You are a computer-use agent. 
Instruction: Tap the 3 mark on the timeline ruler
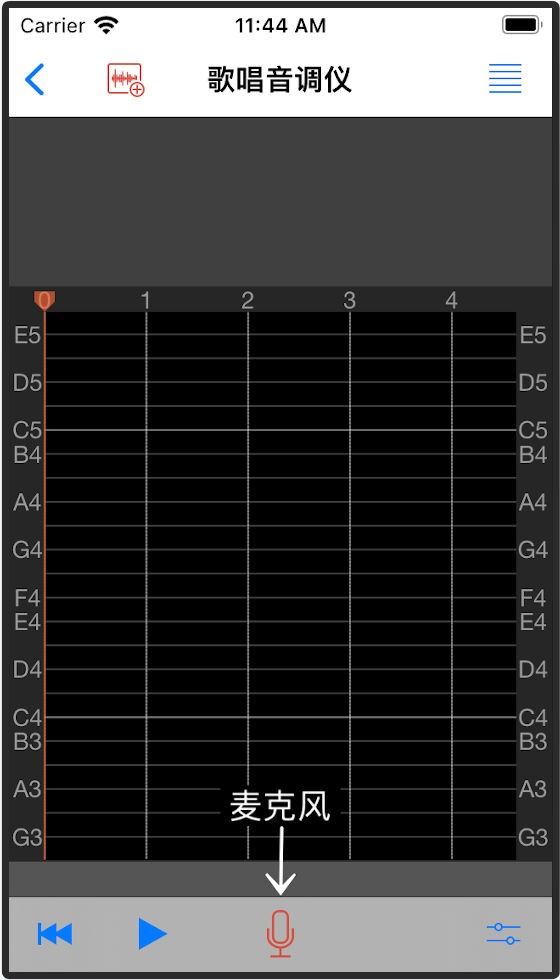point(349,301)
